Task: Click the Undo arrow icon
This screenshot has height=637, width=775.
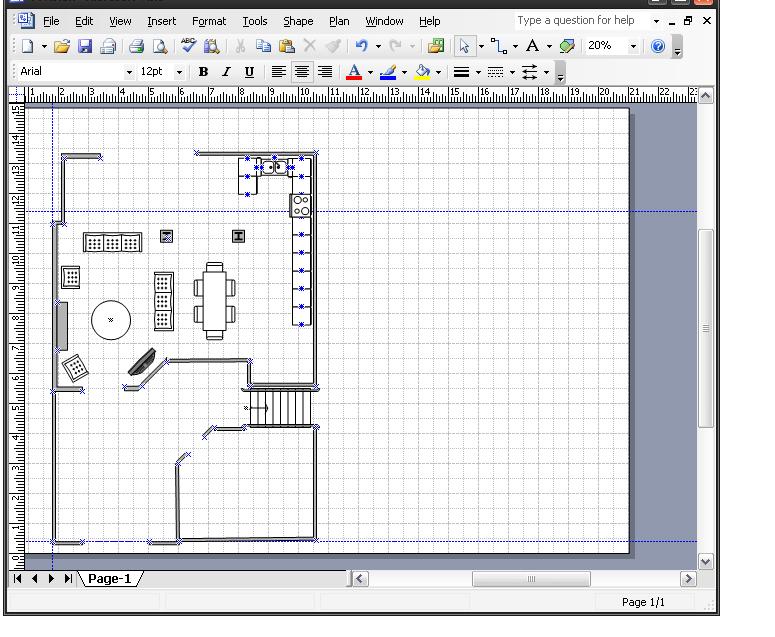Action: tap(361, 46)
